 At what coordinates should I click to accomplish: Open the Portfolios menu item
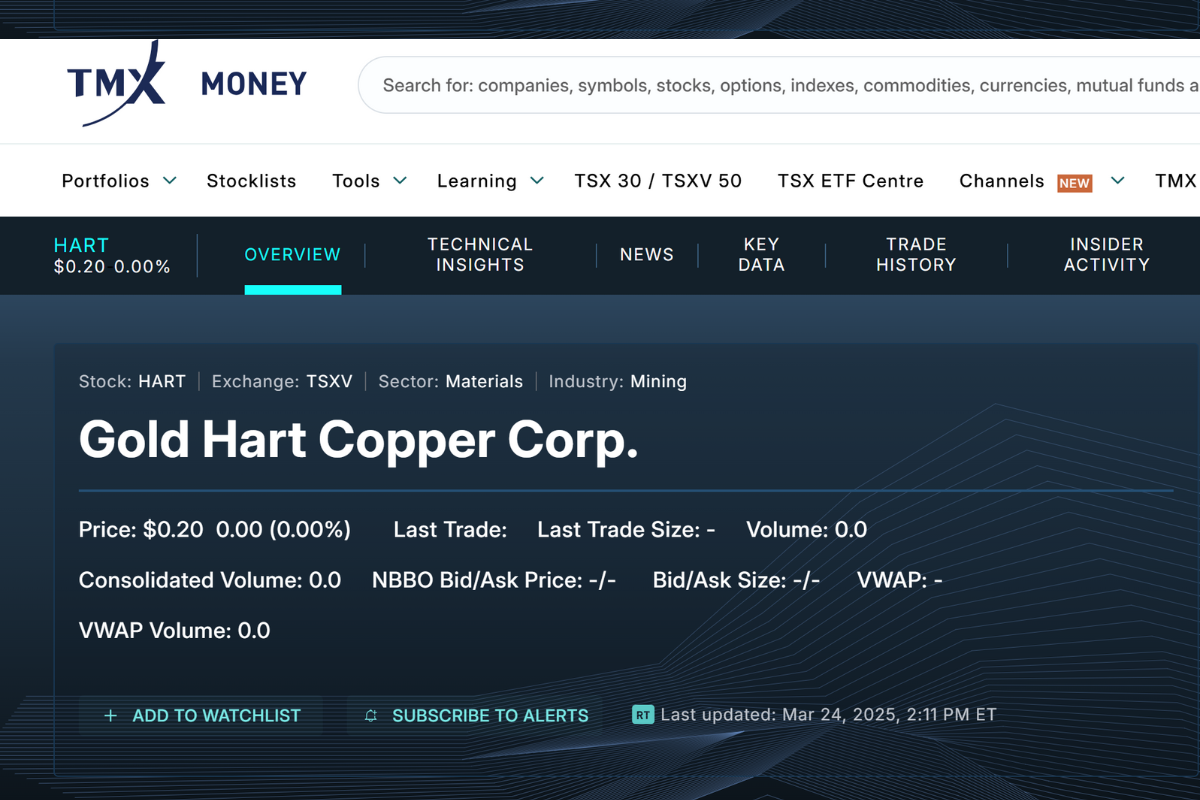(x=105, y=181)
